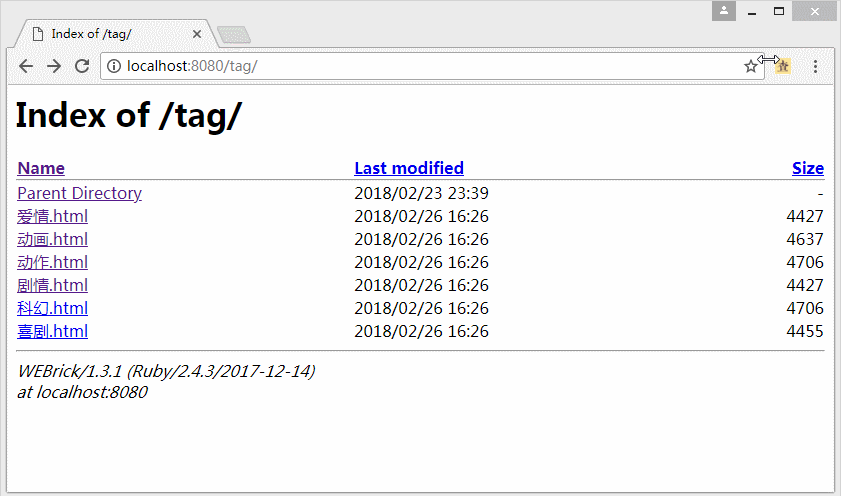841x496 pixels.
Task: Open the Parent Directory link
Action: (x=79, y=193)
